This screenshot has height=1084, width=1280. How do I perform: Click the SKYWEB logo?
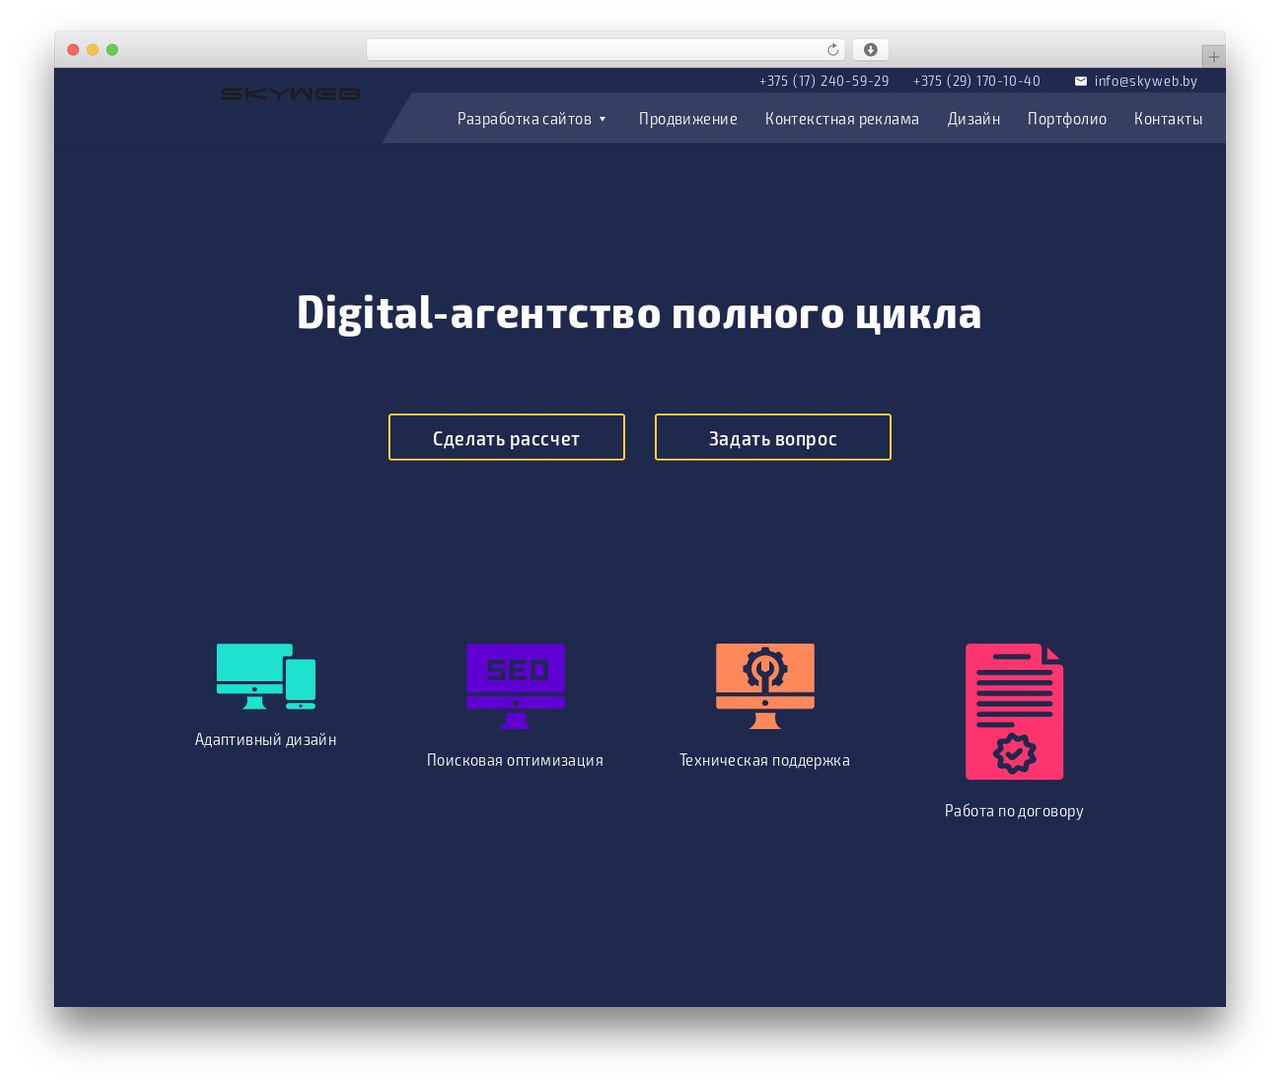[290, 94]
